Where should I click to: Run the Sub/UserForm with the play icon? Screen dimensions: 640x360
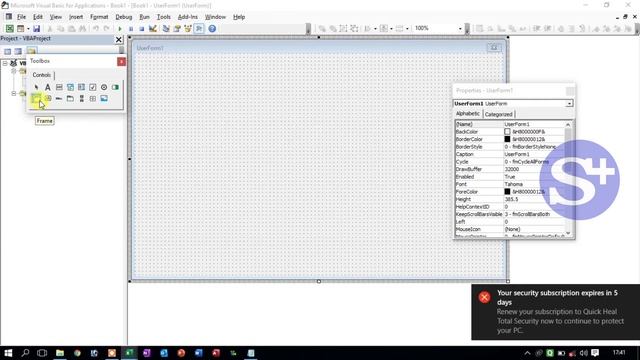click(x=120, y=29)
